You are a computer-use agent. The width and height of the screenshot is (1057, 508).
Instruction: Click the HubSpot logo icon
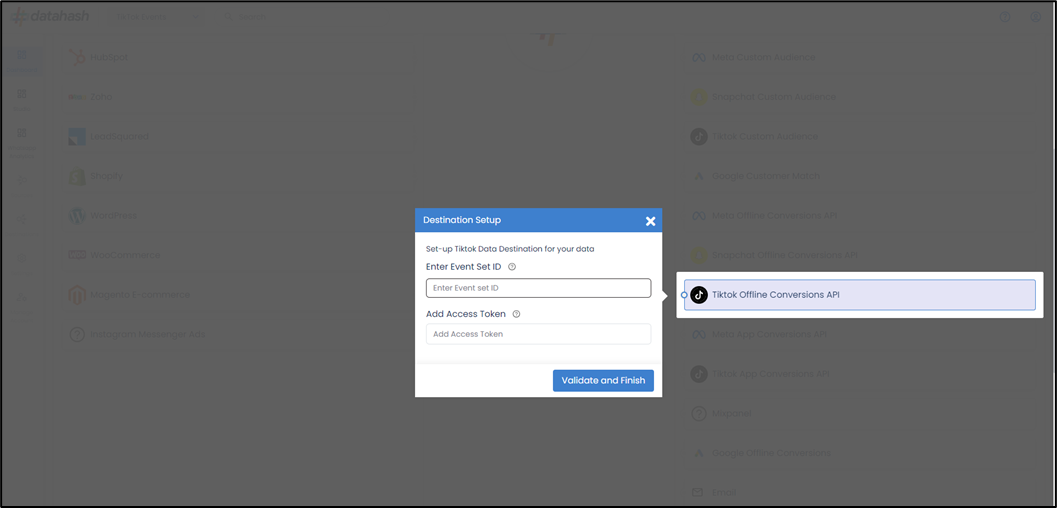coord(77,57)
